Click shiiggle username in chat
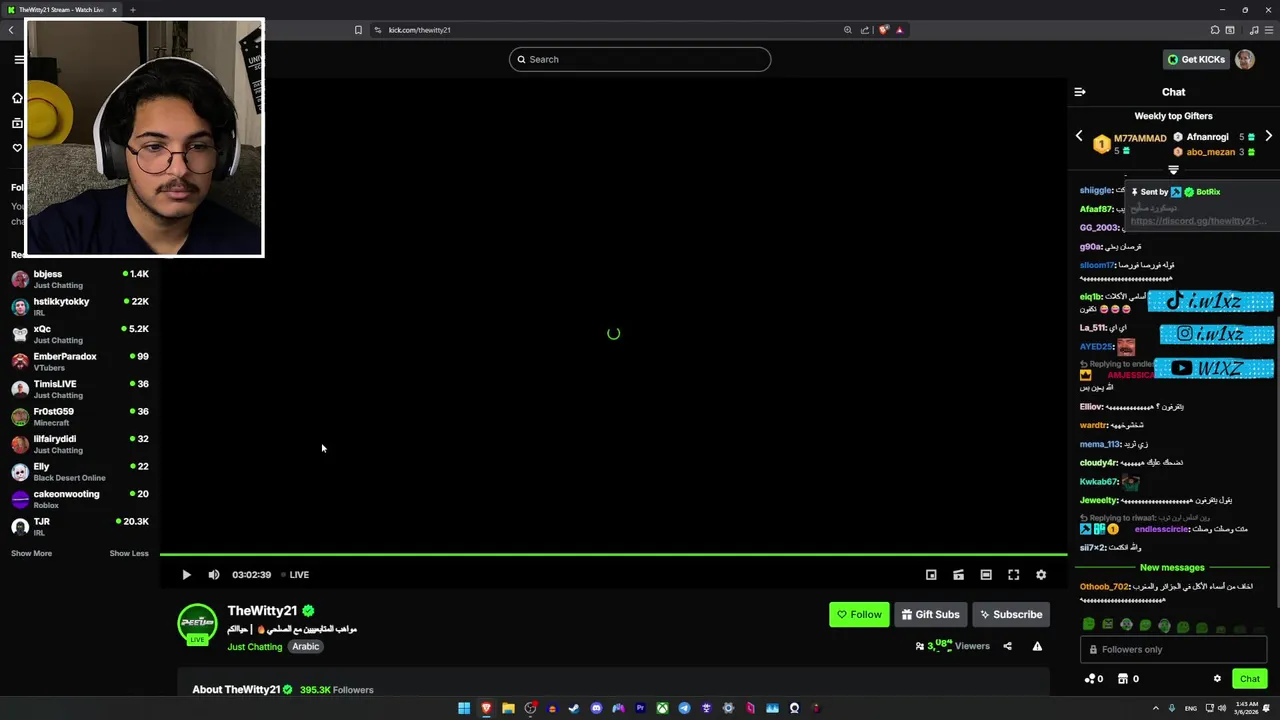 coord(1096,190)
